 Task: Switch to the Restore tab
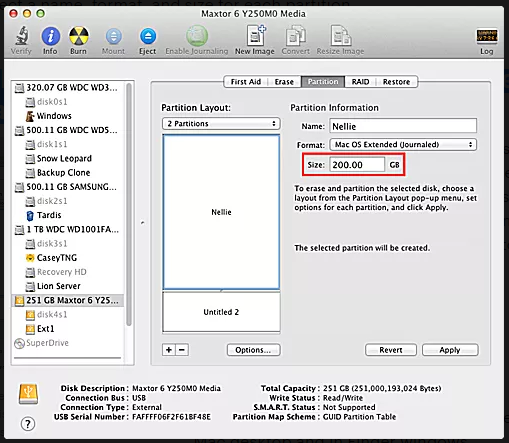396,82
